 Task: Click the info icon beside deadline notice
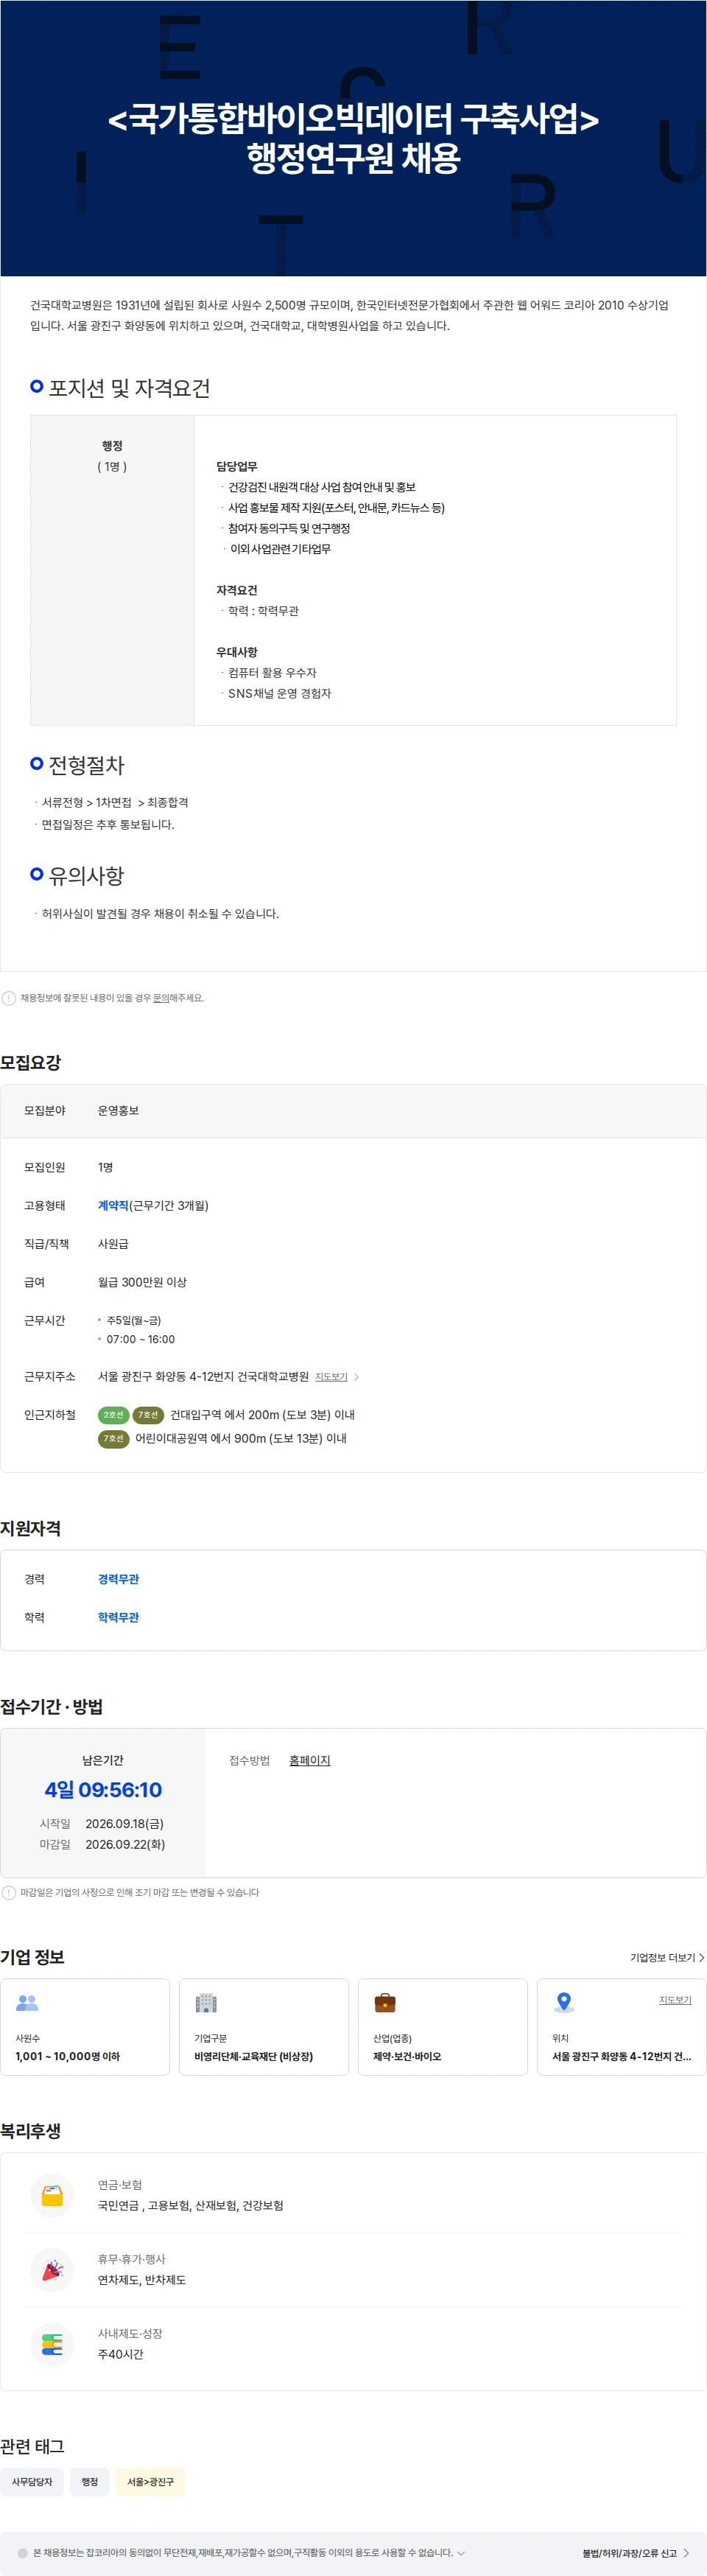coord(9,1892)
